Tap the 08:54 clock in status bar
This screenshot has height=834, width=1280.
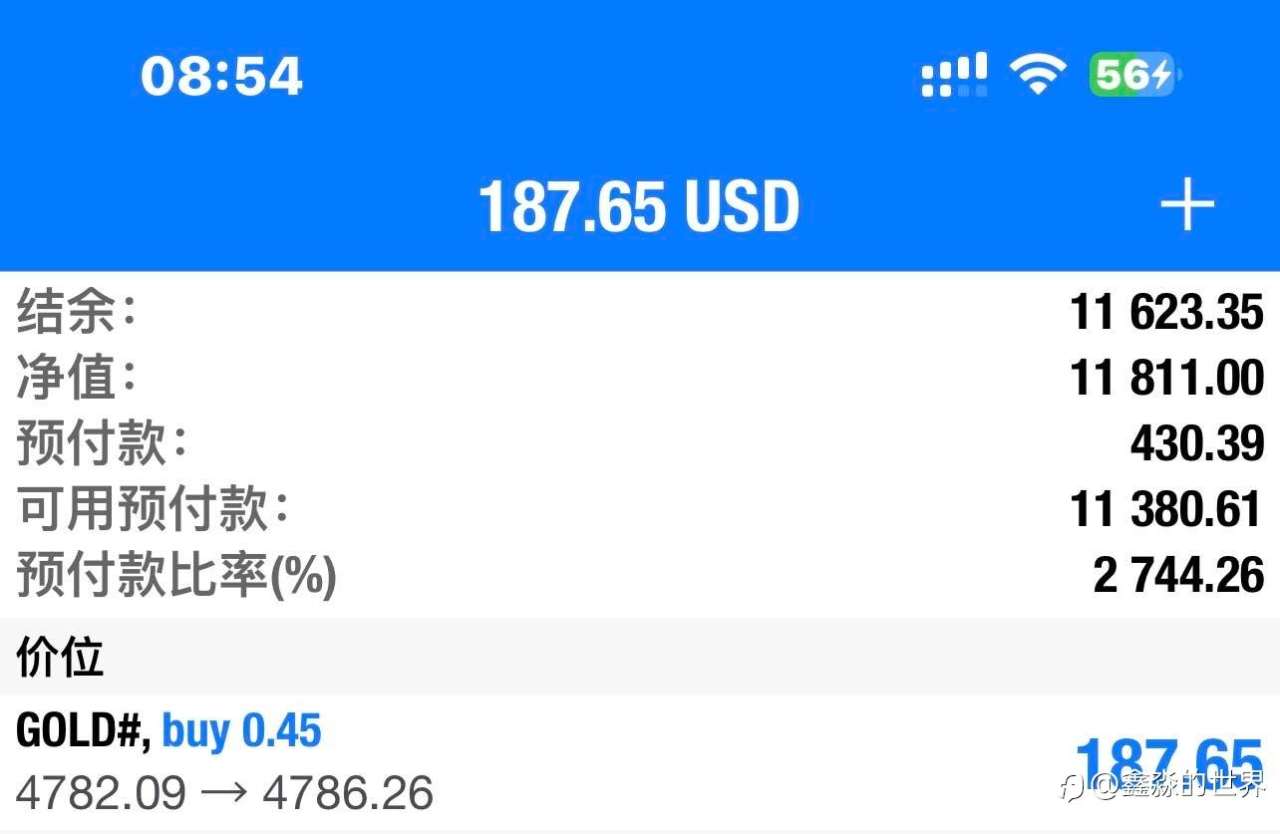point(221,76)
